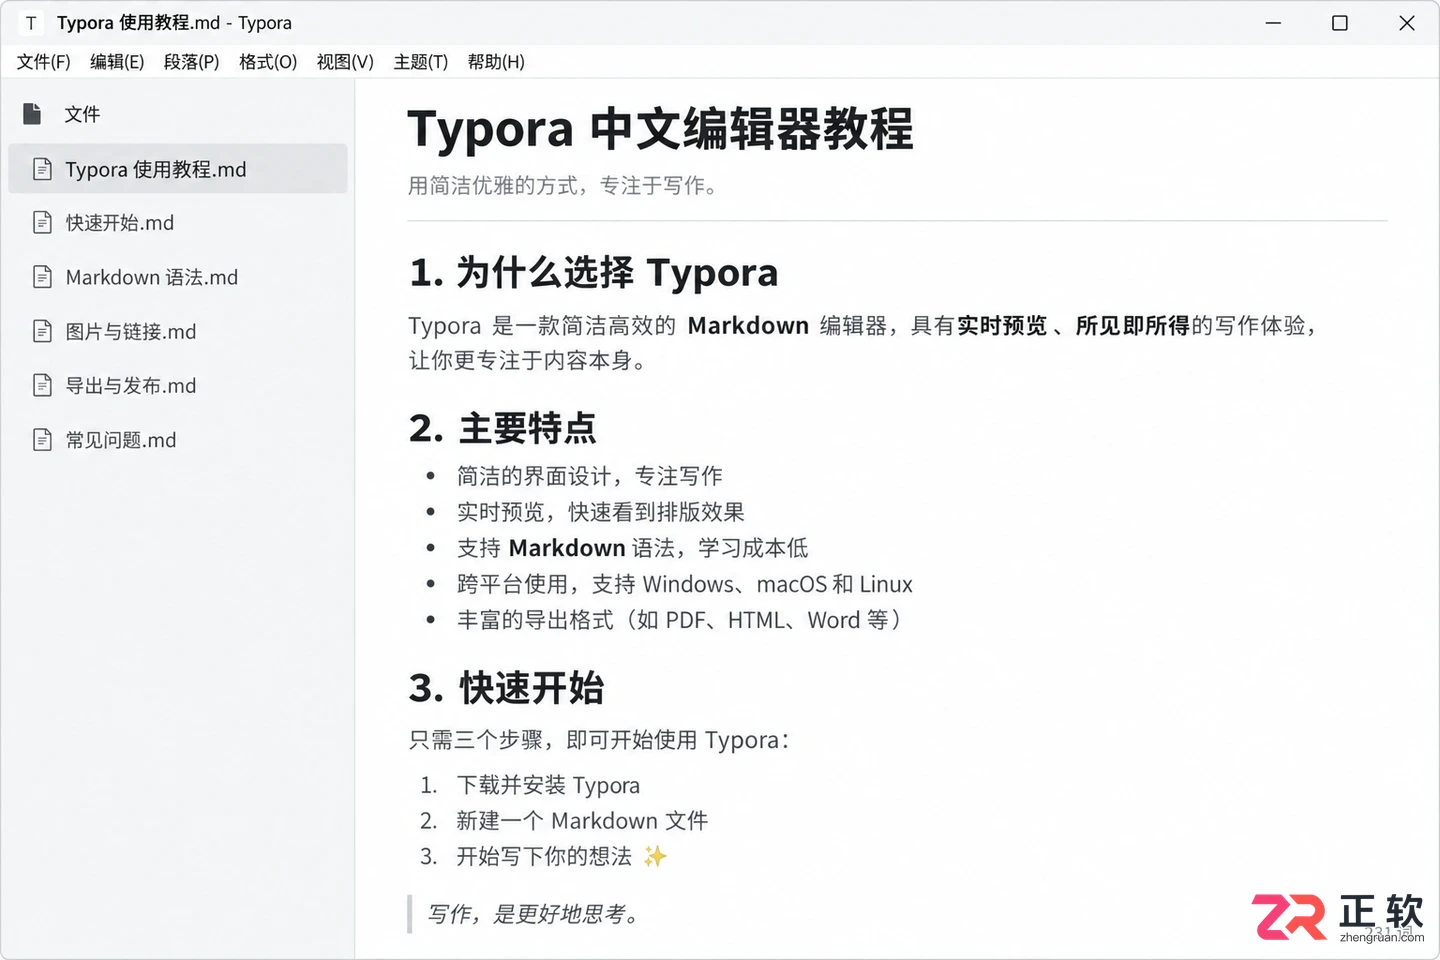Open the 编辑(E) menu

117,62
